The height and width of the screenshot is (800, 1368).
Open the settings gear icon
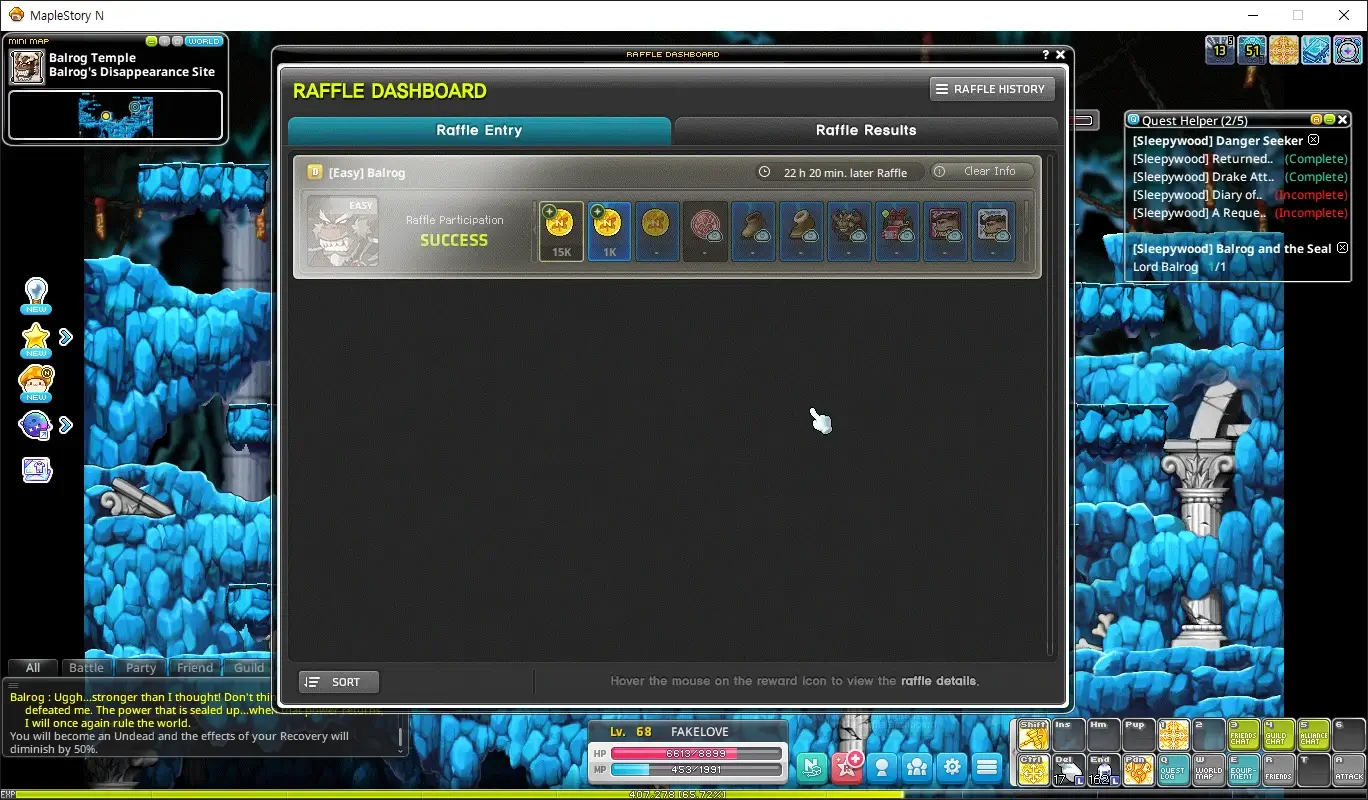point(952,767)
